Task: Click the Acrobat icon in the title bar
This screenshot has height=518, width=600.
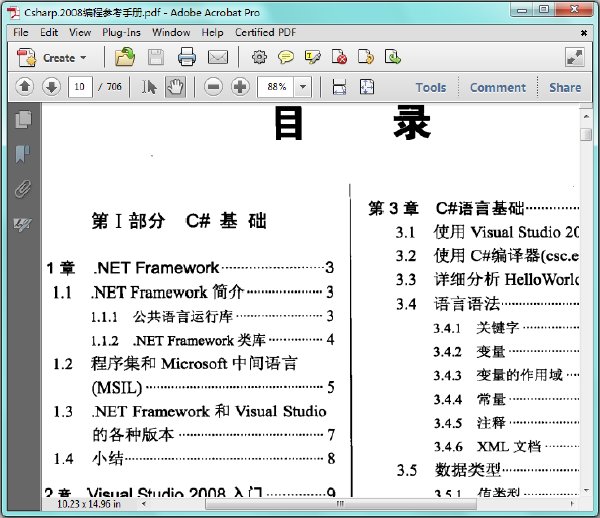Action: click(x=13, y=12)
